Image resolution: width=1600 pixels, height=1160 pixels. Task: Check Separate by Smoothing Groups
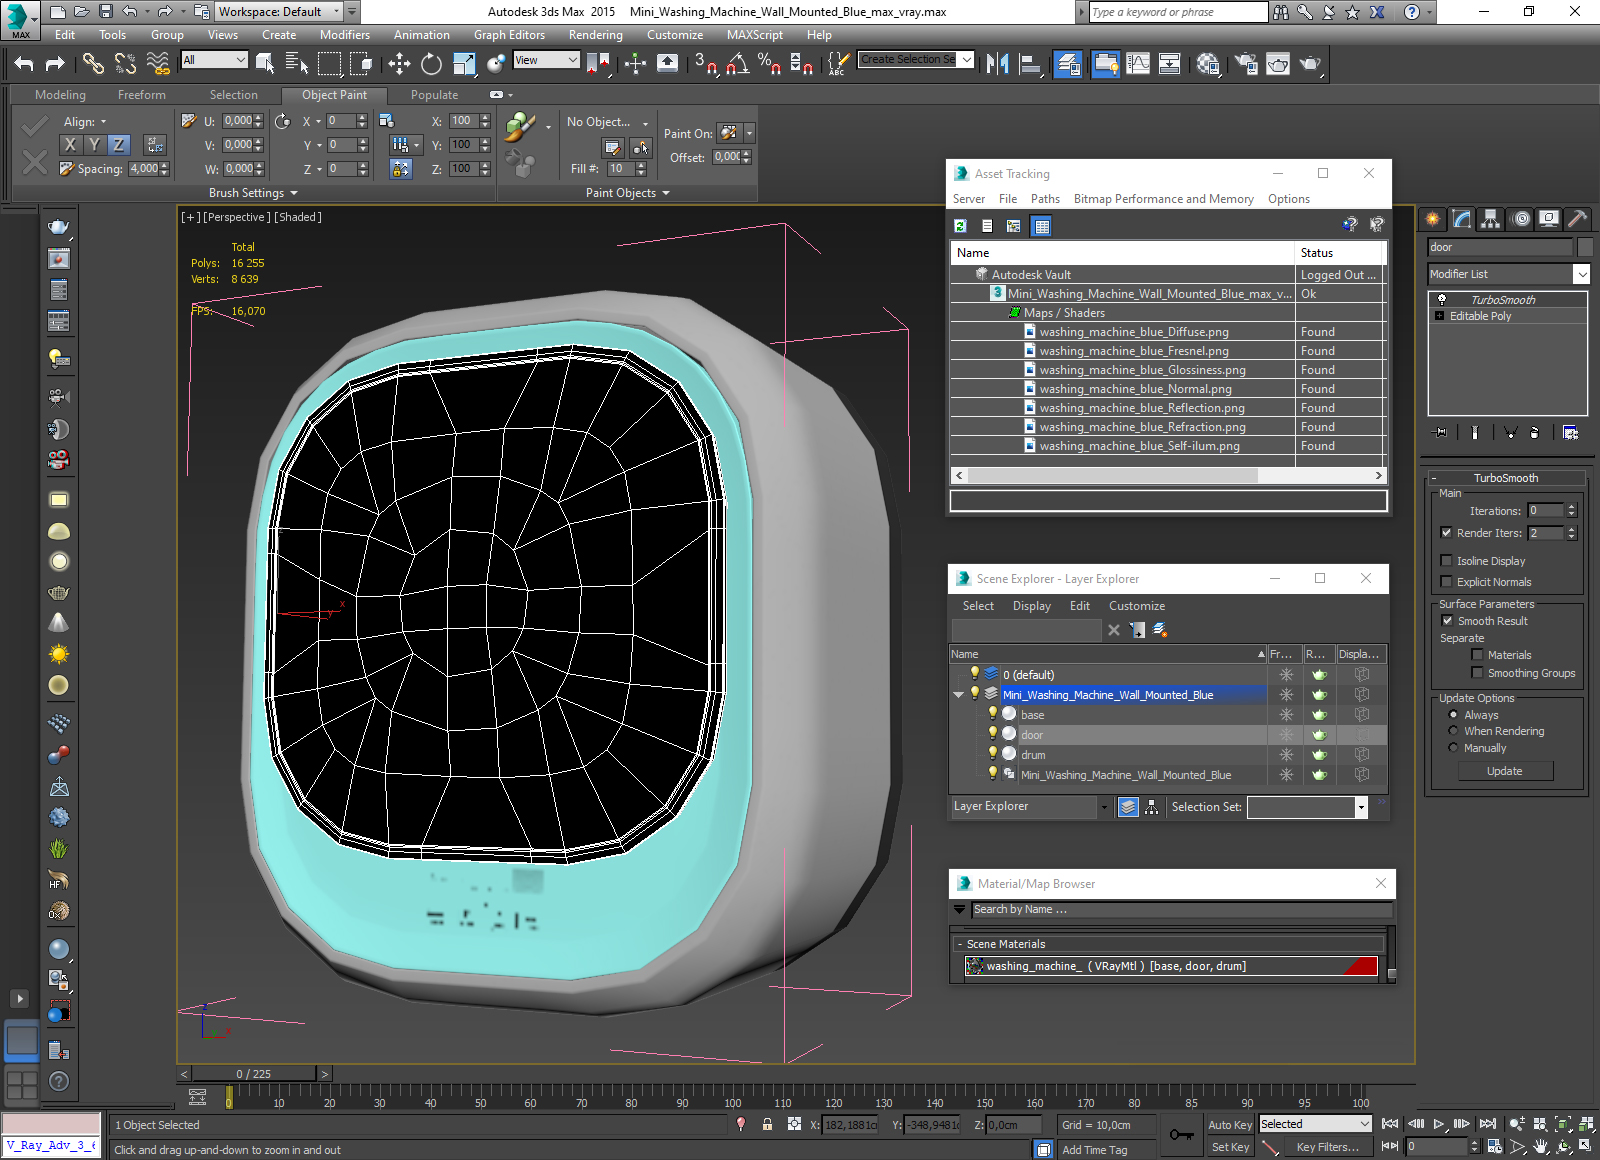click(x=1477, y=673)
